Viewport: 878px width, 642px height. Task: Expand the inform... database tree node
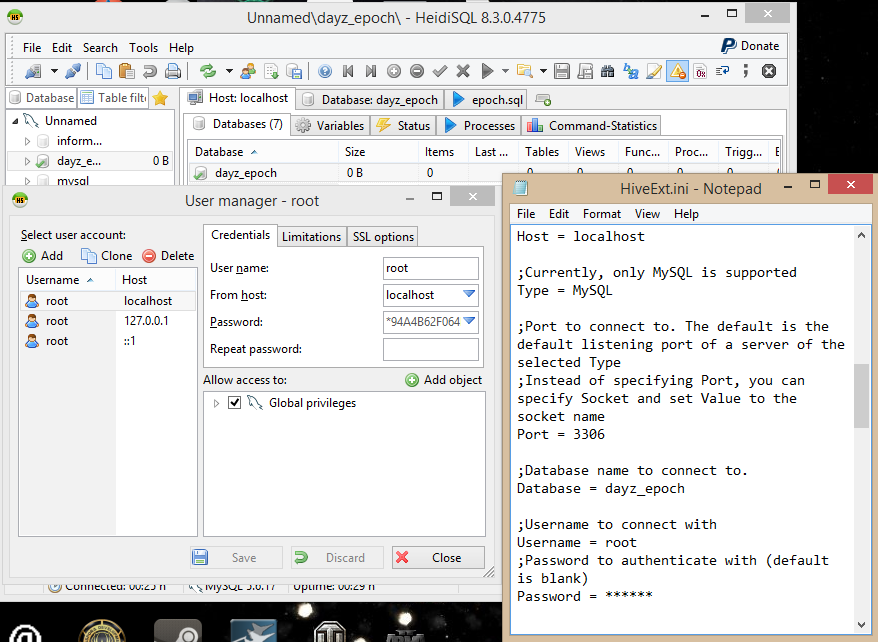click(27, 141)
